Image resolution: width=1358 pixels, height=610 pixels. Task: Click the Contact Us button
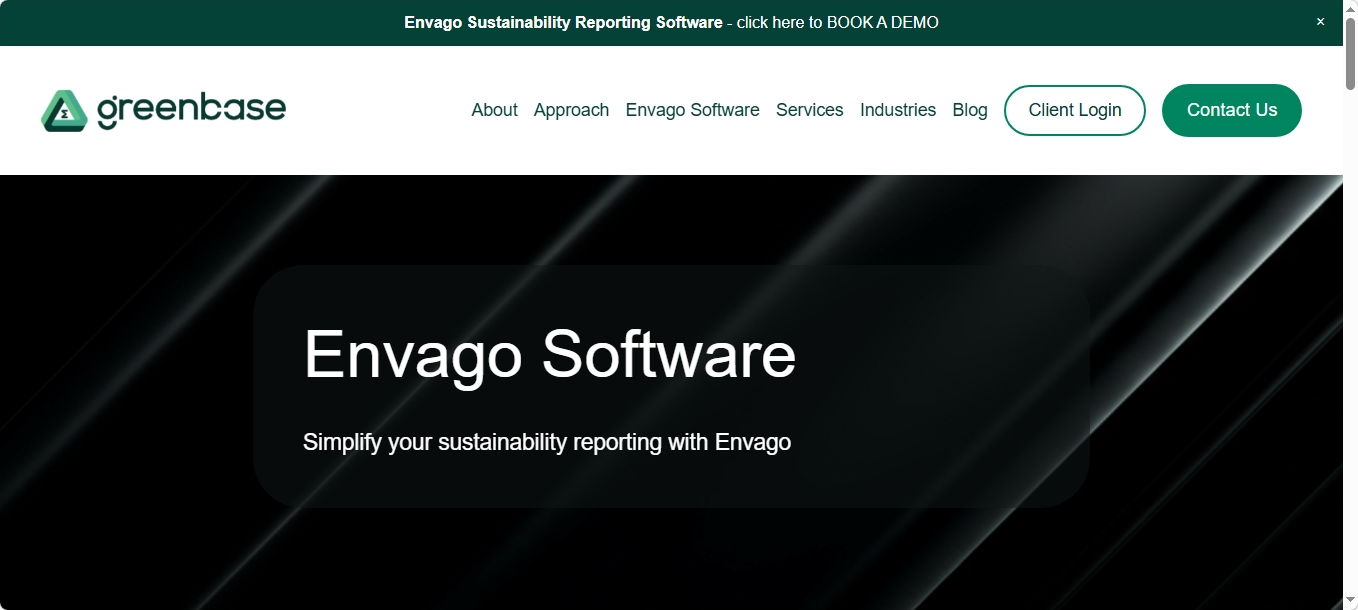click(1232, 110)
